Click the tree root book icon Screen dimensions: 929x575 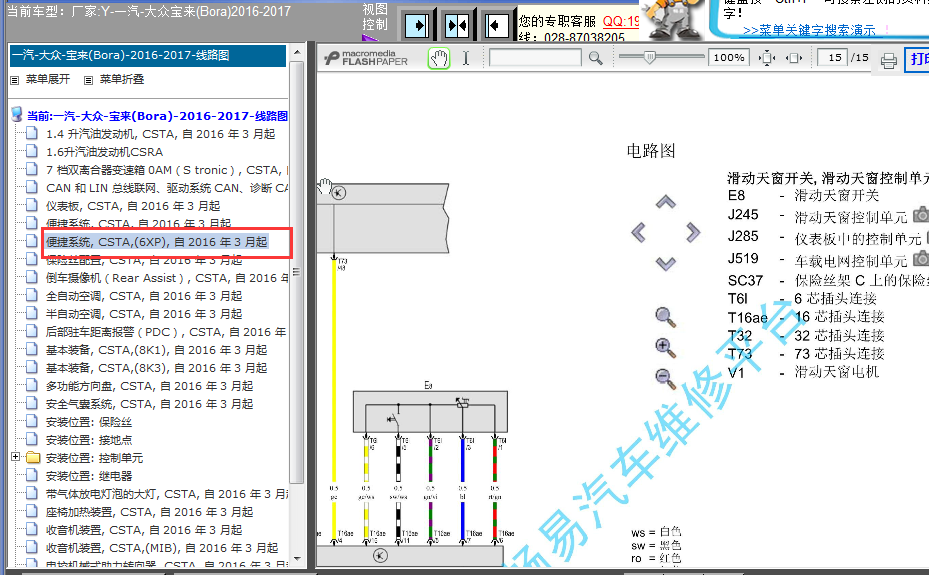tap(17, 114)
